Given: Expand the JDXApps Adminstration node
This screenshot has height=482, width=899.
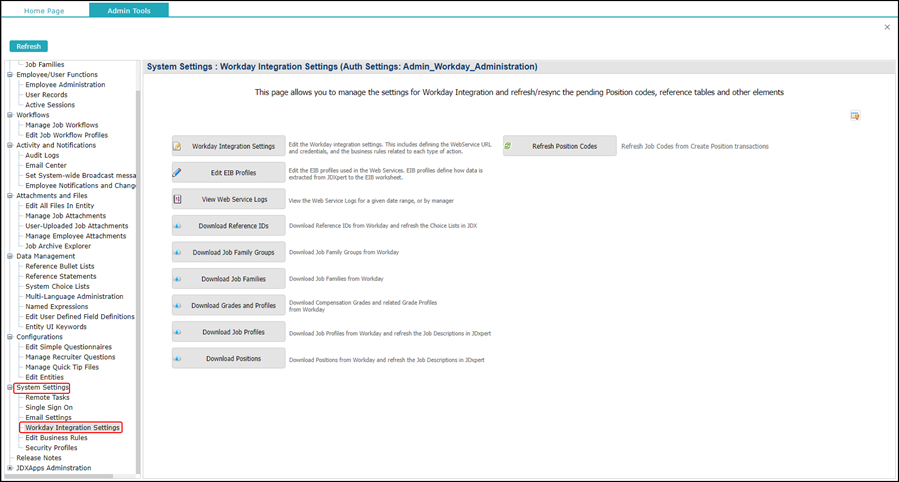Looking at the screenshot, I should click(10, 468).
